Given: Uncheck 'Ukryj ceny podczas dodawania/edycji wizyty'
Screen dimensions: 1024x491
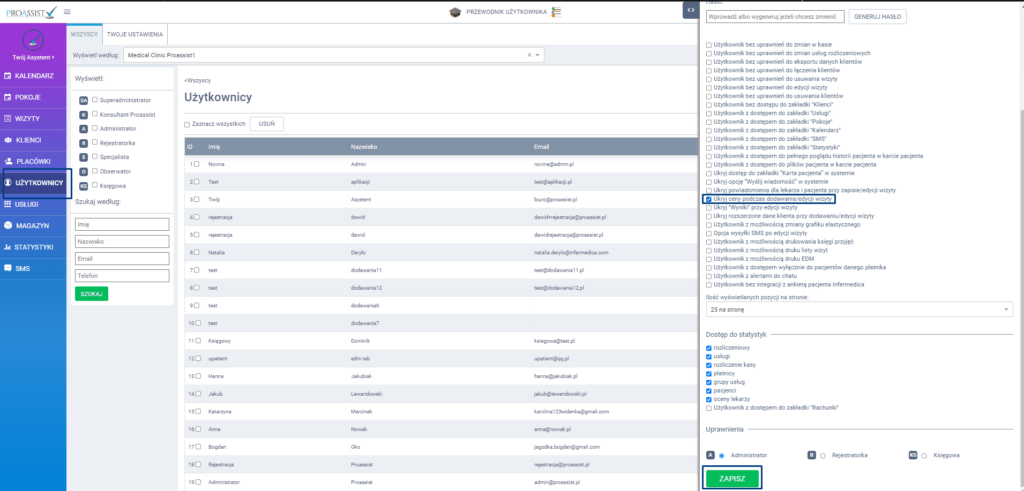Looking at the screenshot, I should point(709,199).
